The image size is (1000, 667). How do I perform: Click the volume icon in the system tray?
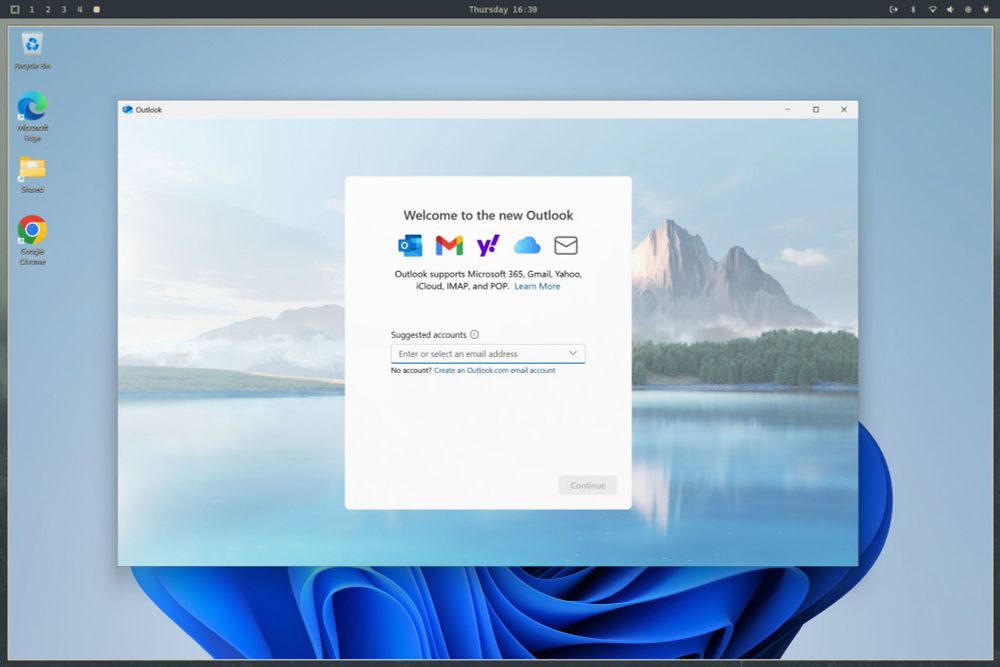tap(951, 9)
